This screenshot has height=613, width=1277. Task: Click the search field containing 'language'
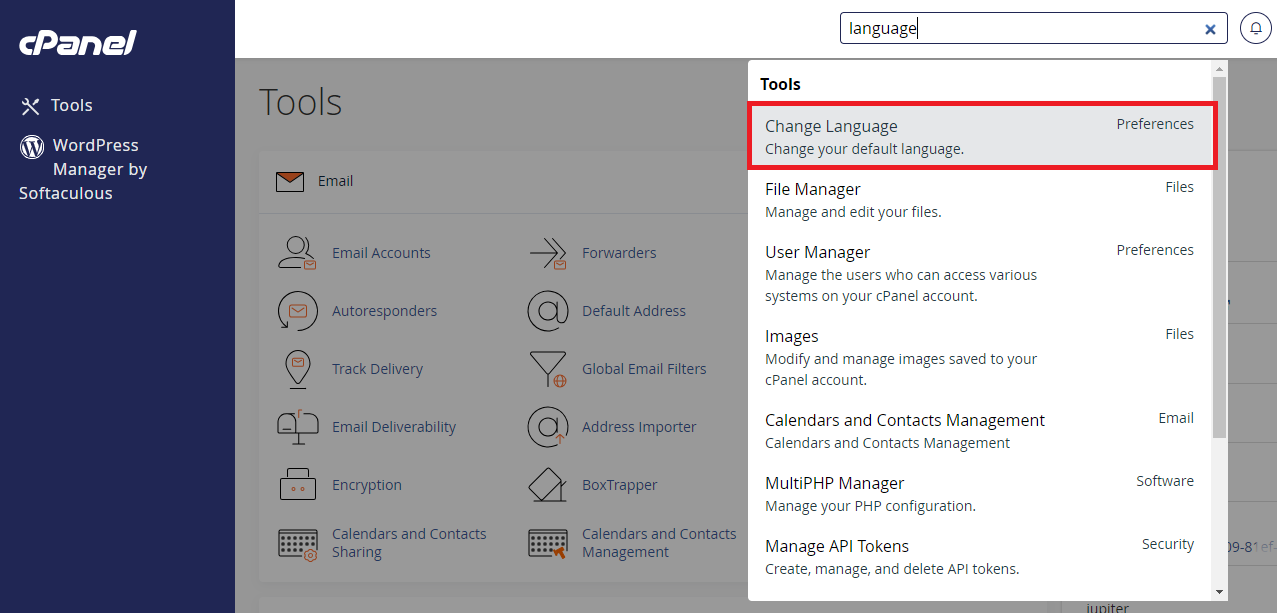point(1034,29)
